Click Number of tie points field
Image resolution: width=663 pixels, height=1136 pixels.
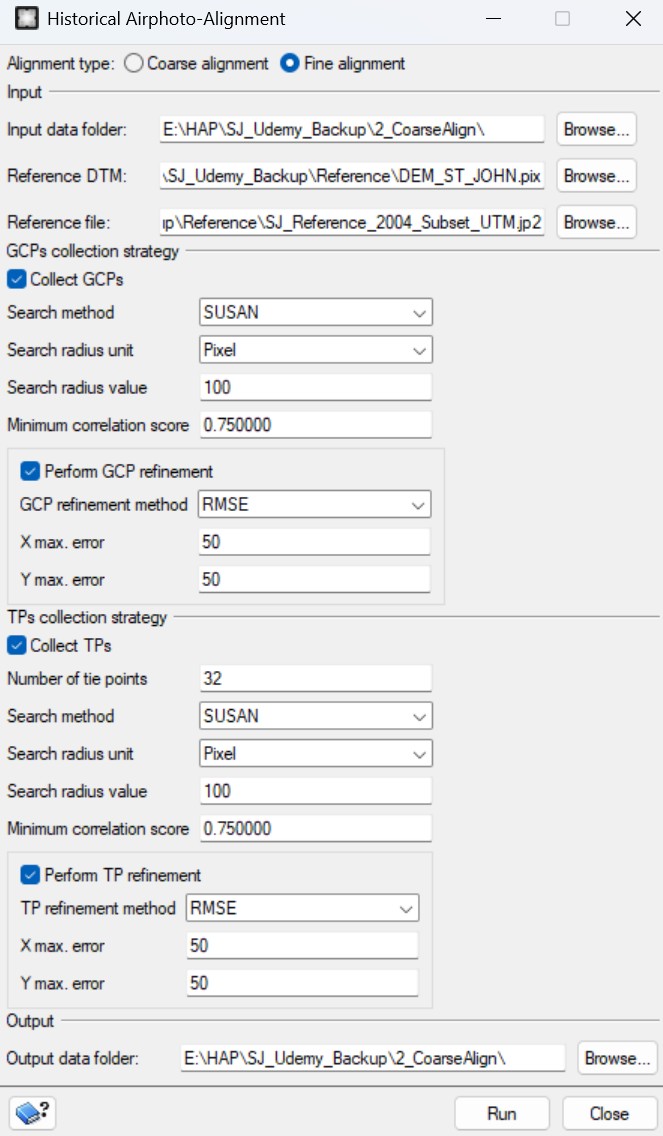pos(316,678)
